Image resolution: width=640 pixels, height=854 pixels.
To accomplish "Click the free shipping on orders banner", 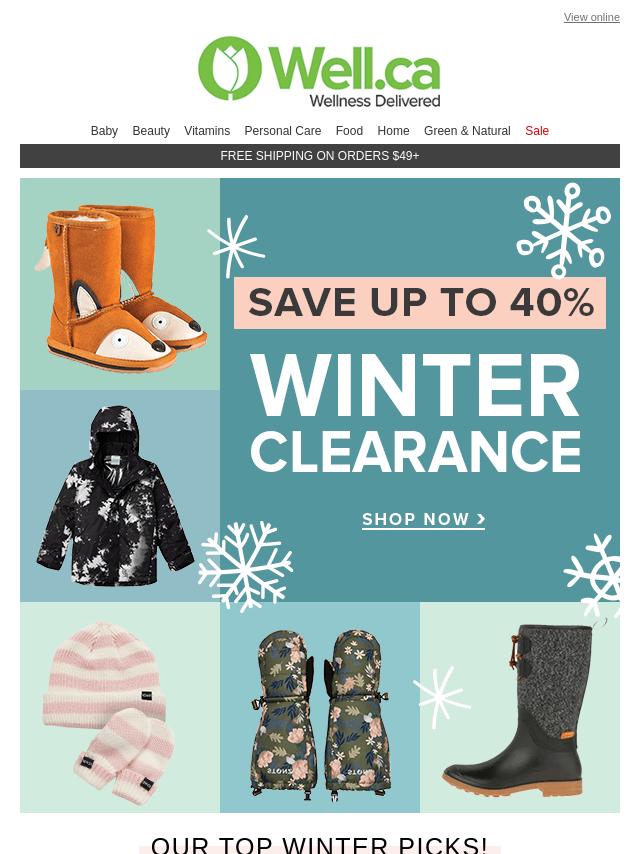I will pos(320,156).
